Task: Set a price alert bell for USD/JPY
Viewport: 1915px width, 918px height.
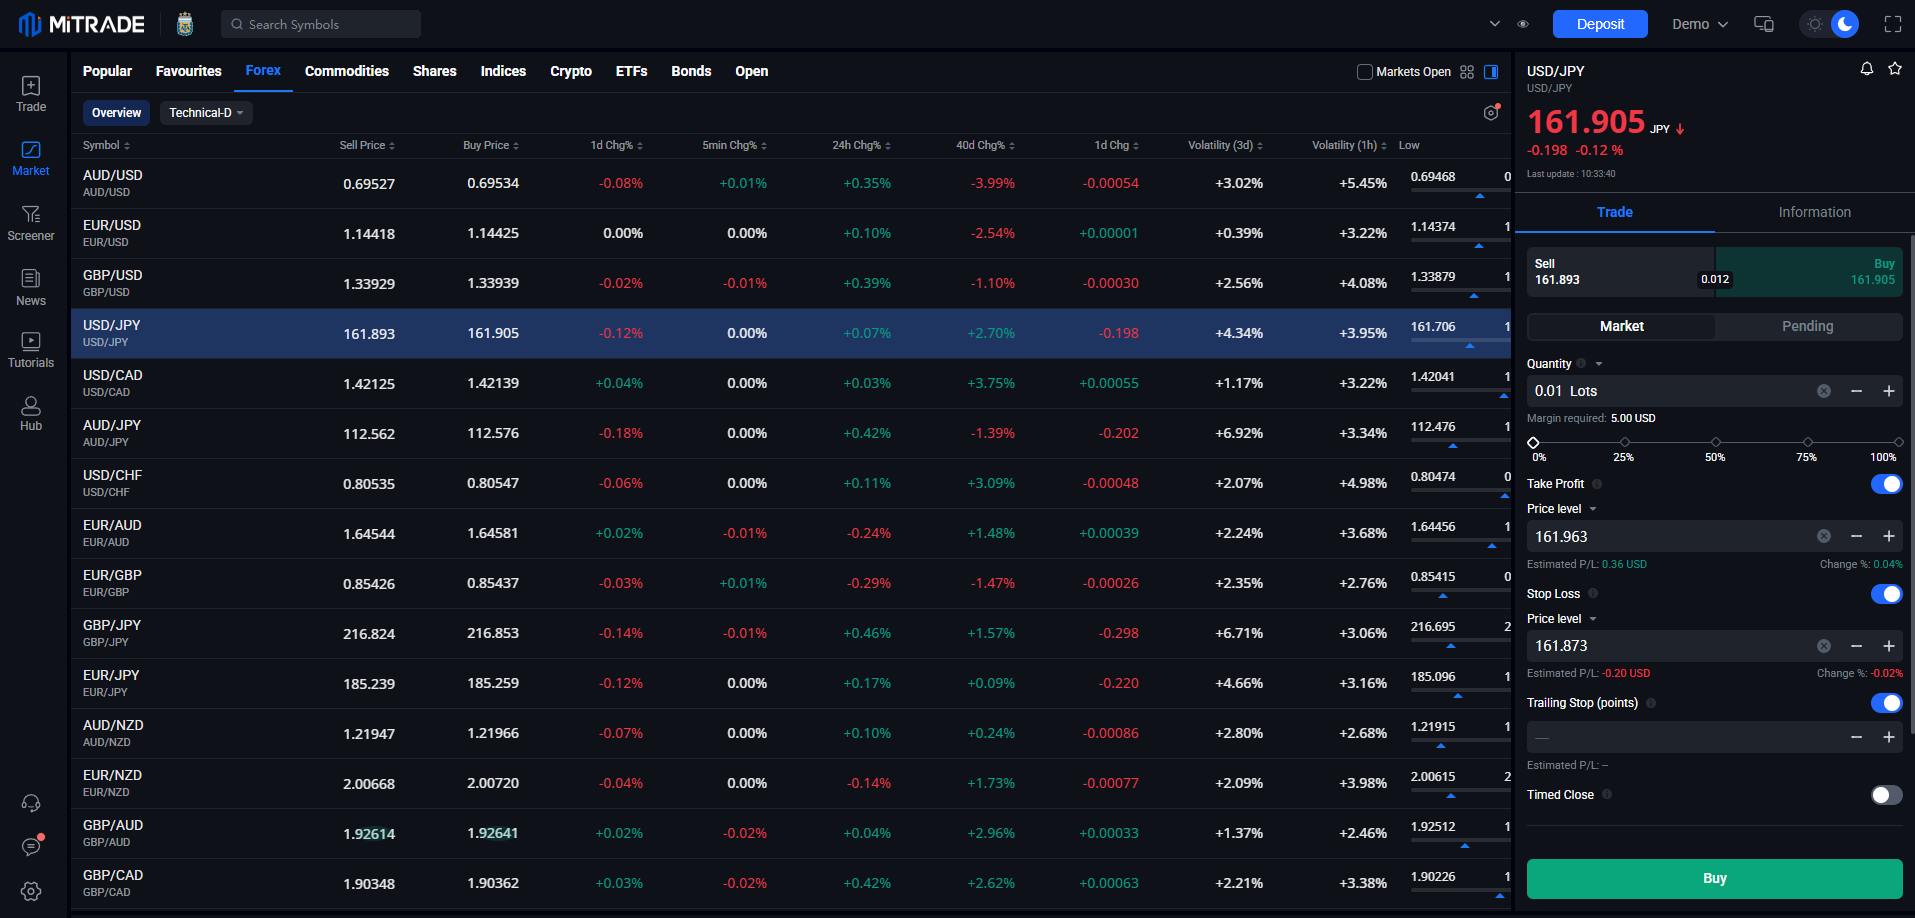Action: tap(1866, 69)
